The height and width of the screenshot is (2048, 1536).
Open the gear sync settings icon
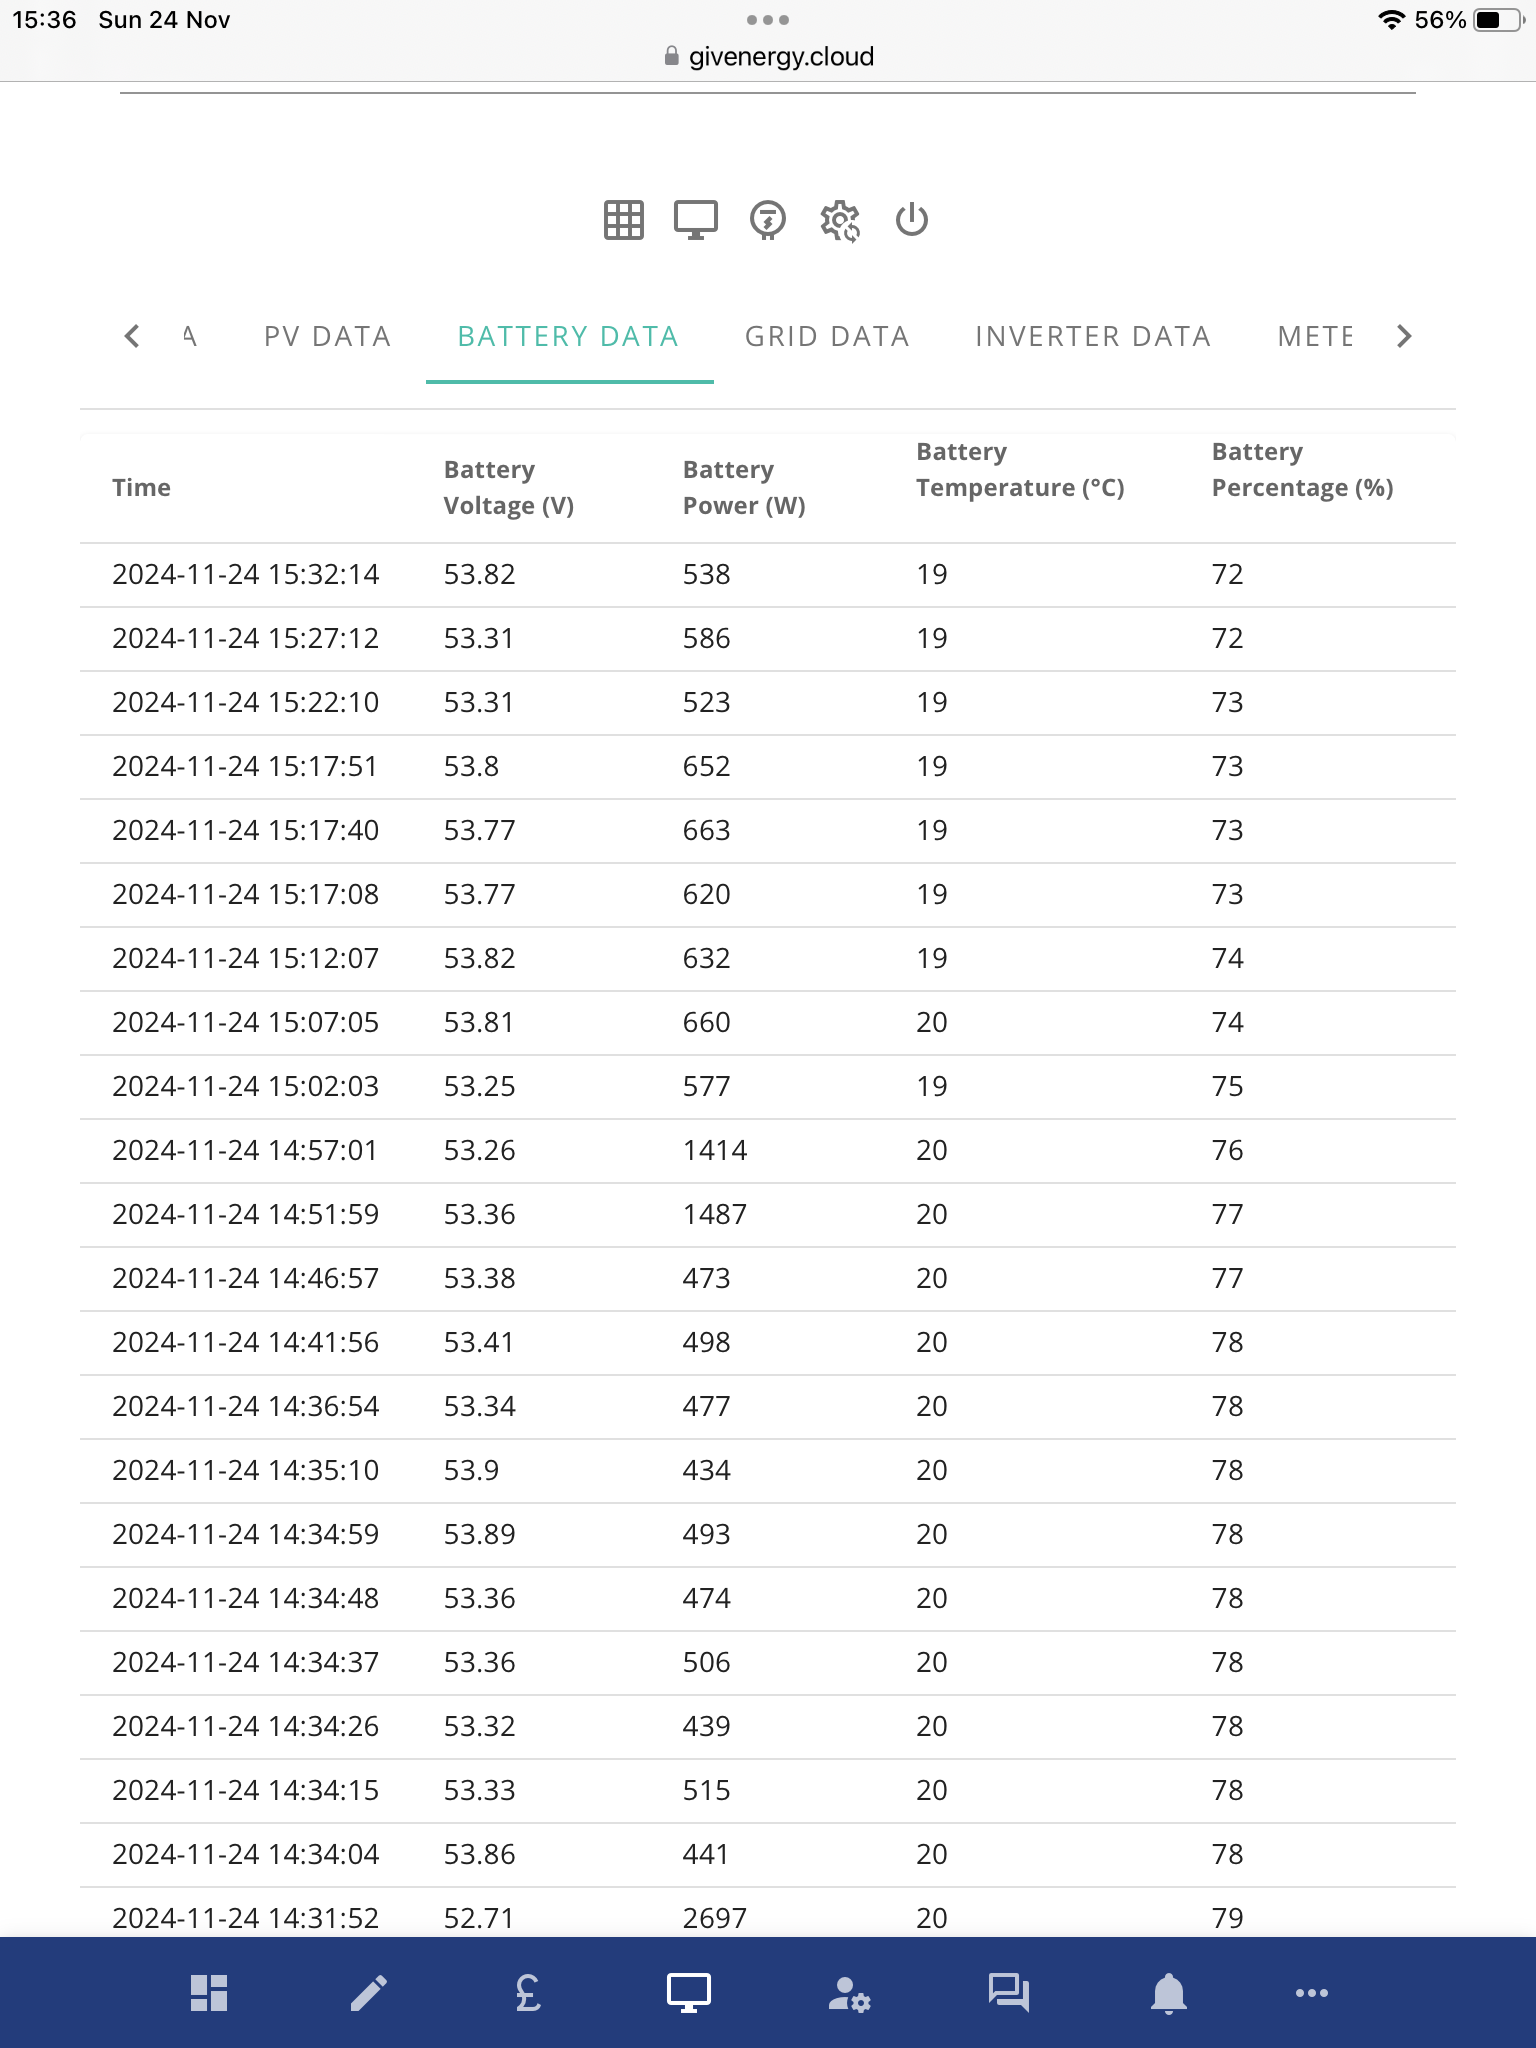pos(840,221)
